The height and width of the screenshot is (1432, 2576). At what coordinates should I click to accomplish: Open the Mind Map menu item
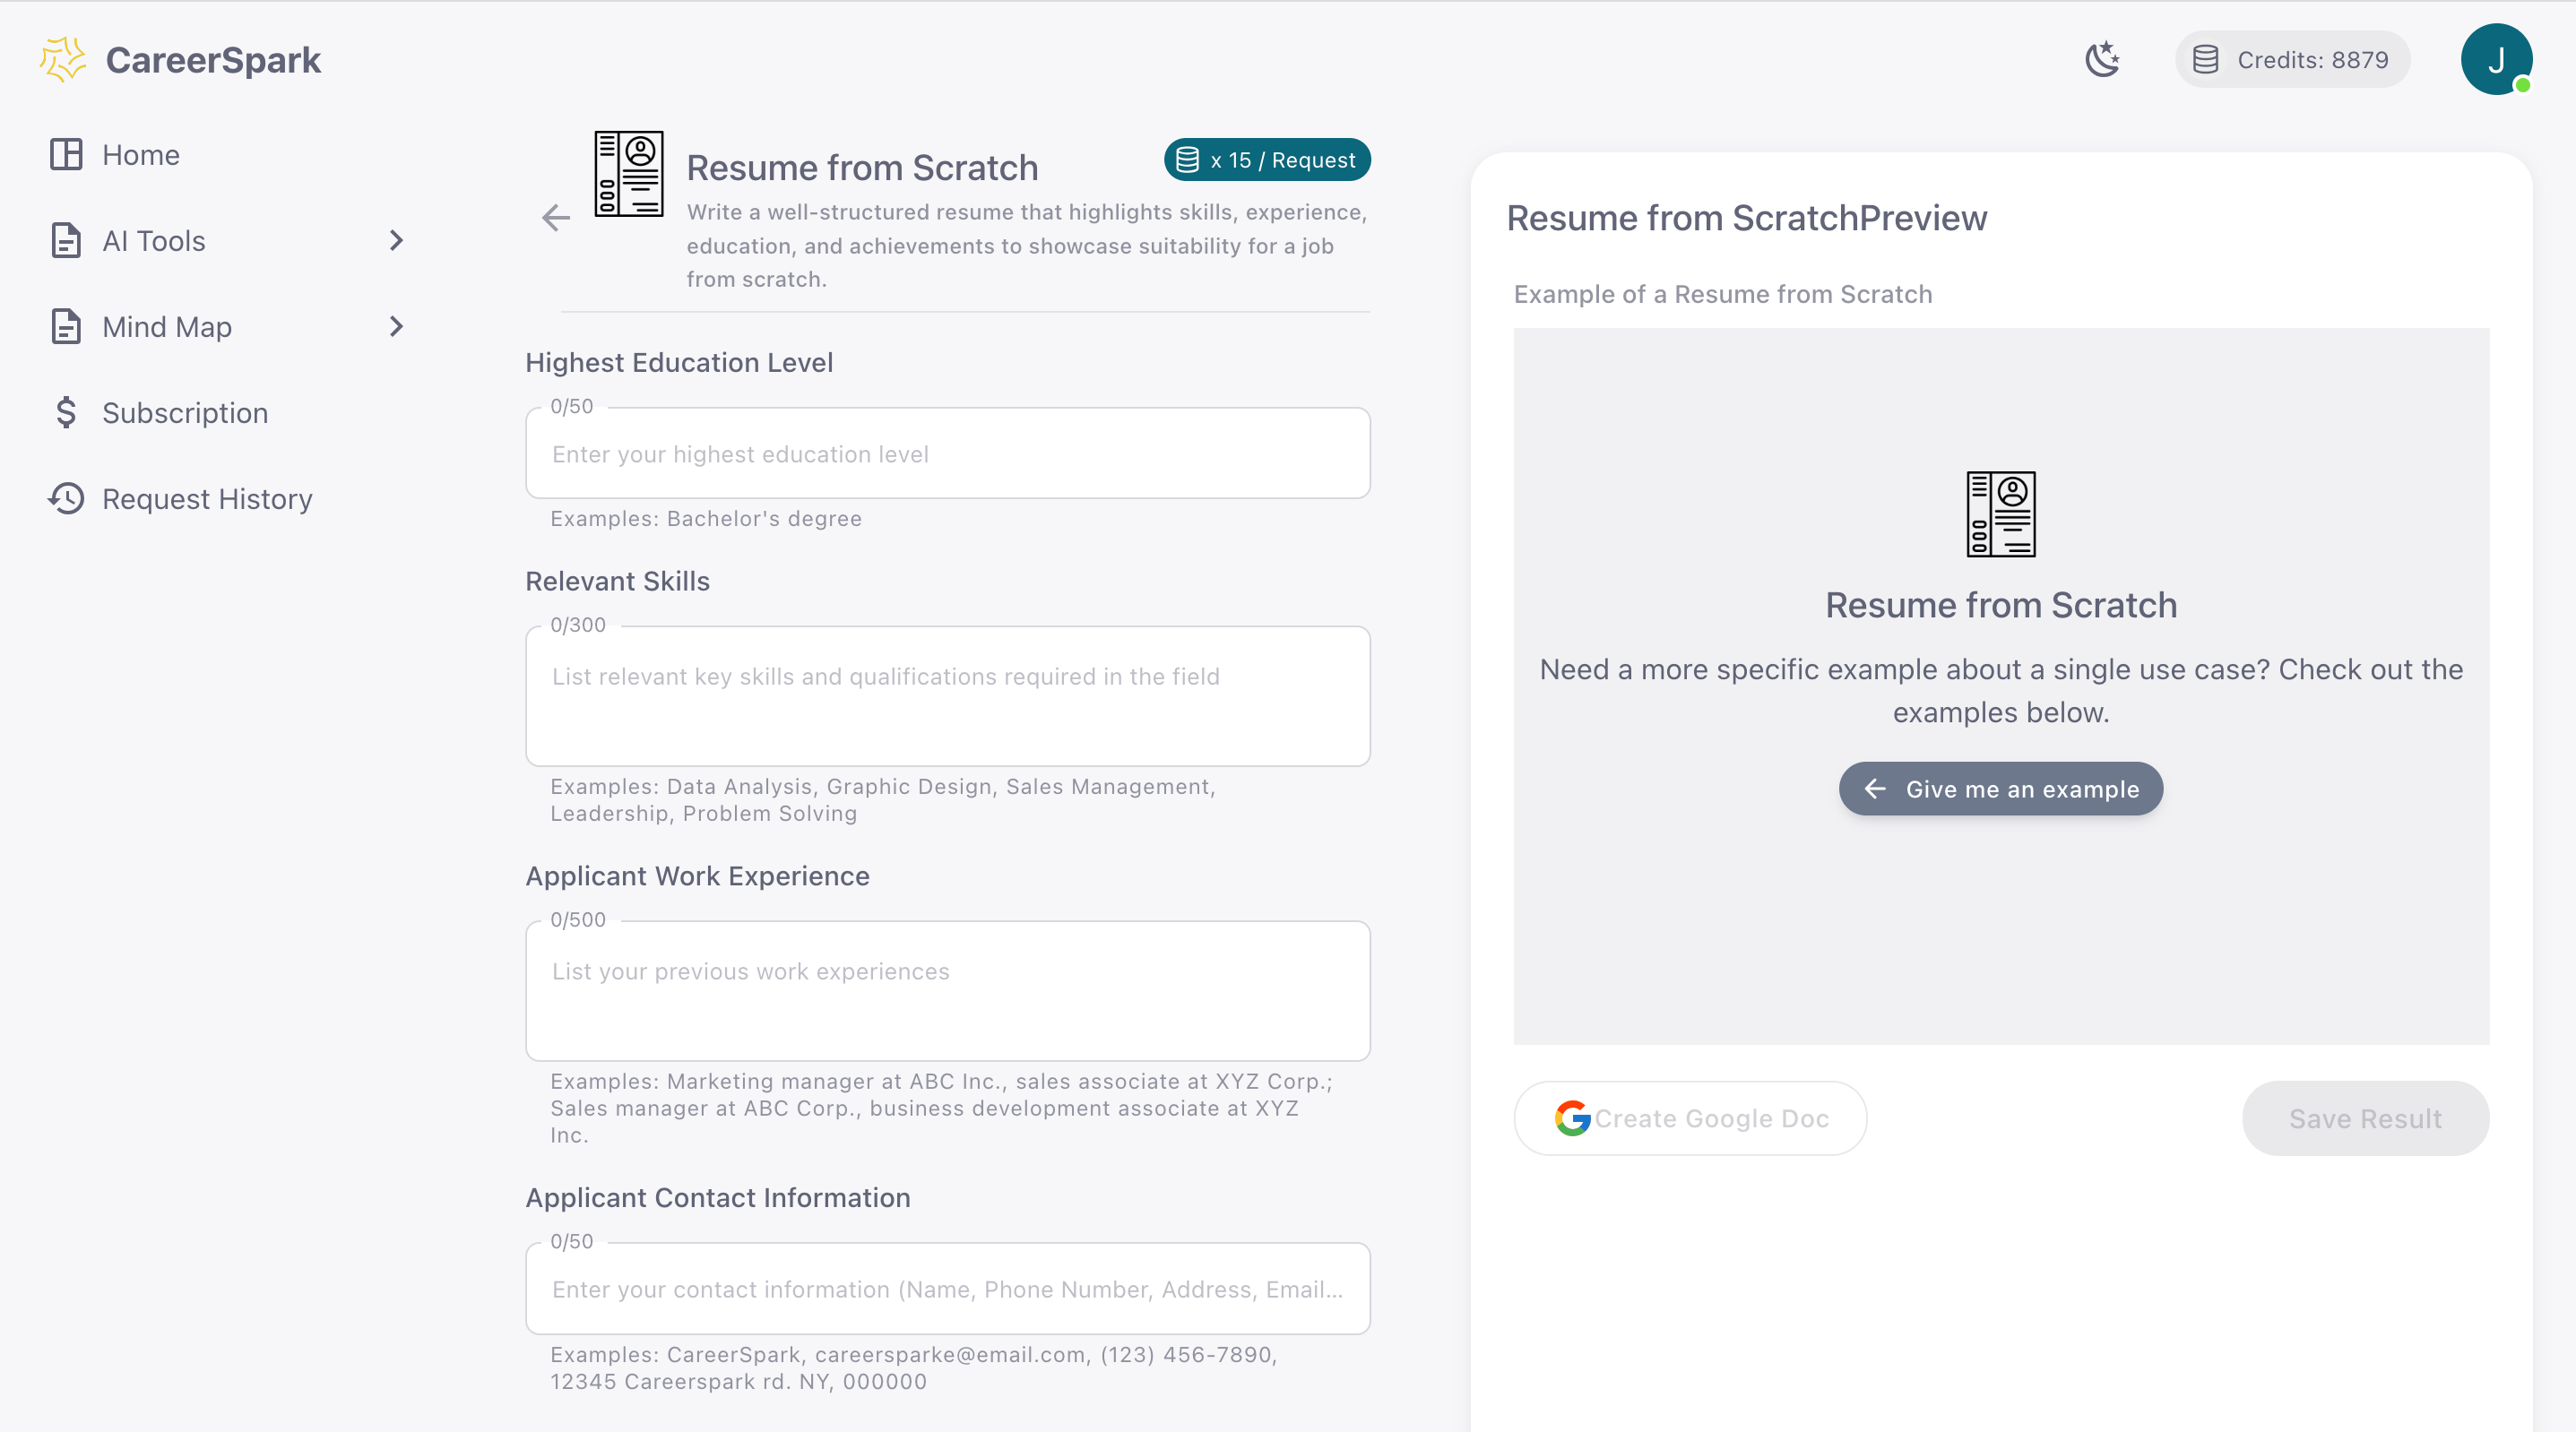167,327
